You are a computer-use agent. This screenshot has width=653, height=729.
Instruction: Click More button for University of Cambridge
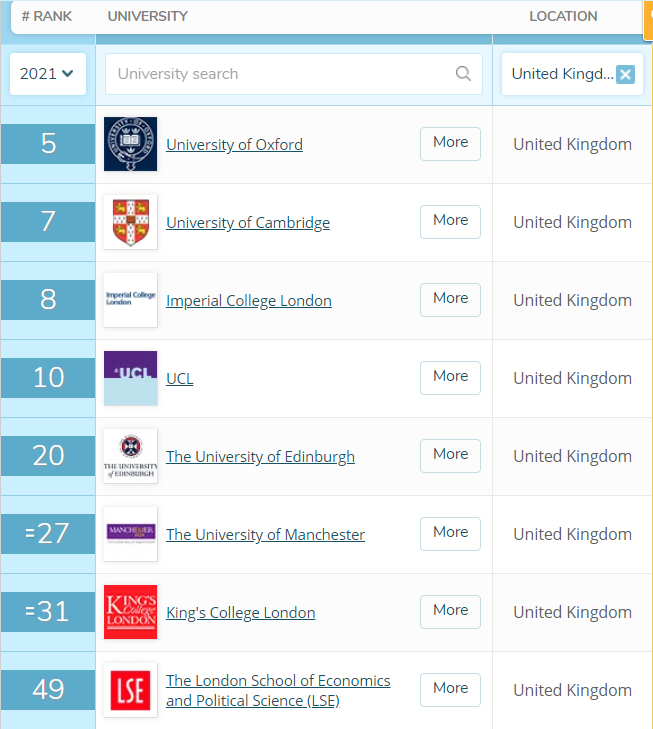coord(450,222)
